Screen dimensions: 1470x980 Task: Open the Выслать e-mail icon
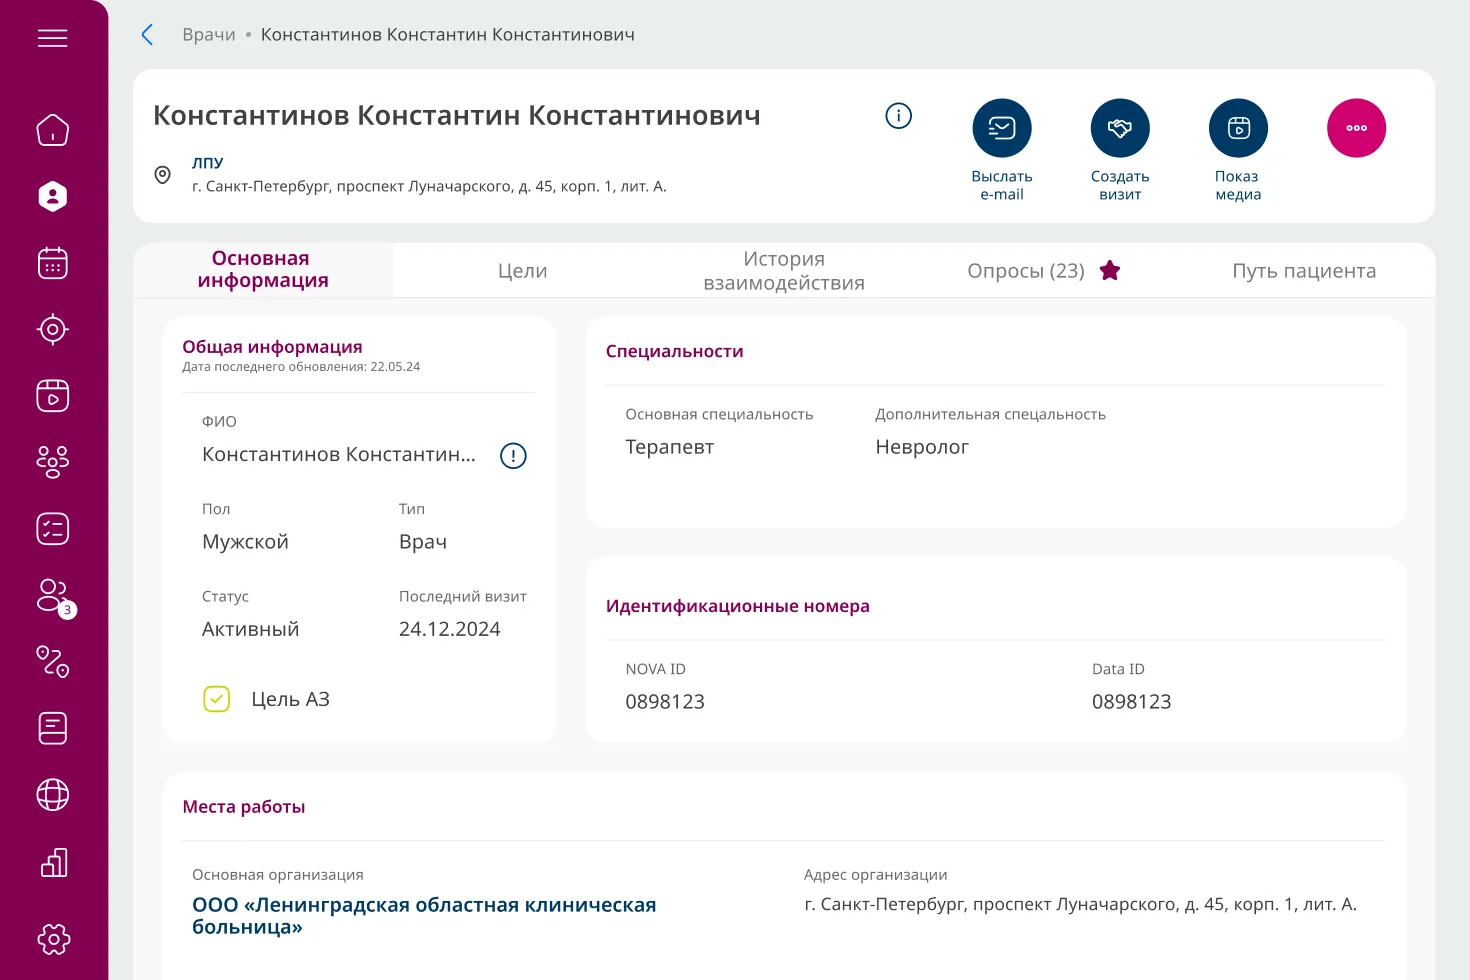coord(1002,128)
